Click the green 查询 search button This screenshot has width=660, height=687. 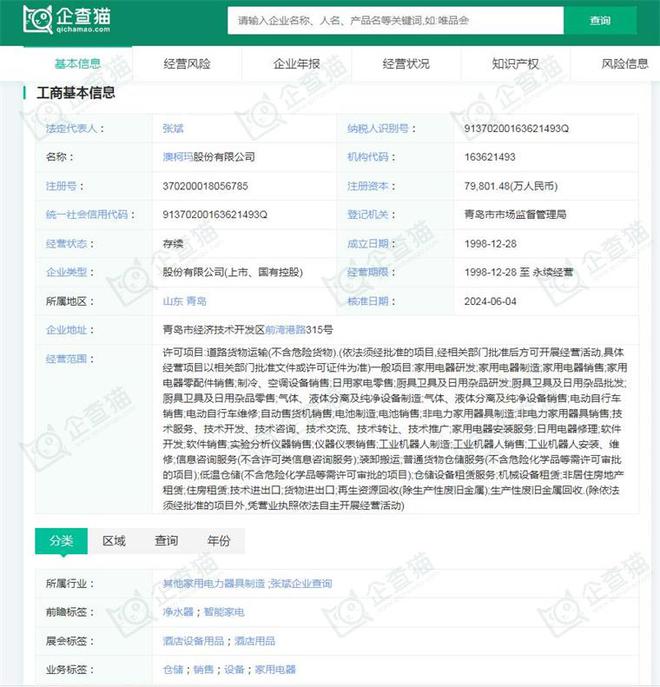pos(600,20)
